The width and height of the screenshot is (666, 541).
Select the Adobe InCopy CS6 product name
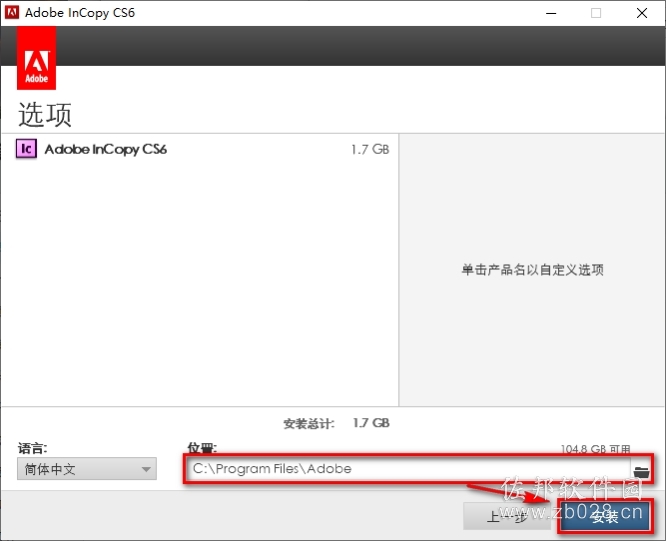coord(105,149)
